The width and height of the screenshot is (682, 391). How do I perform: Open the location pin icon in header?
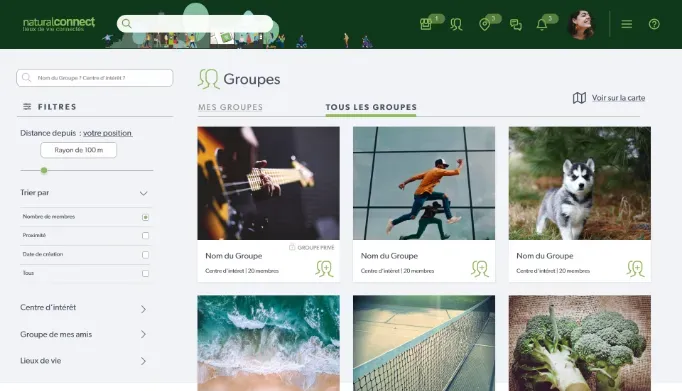point(484,24)
